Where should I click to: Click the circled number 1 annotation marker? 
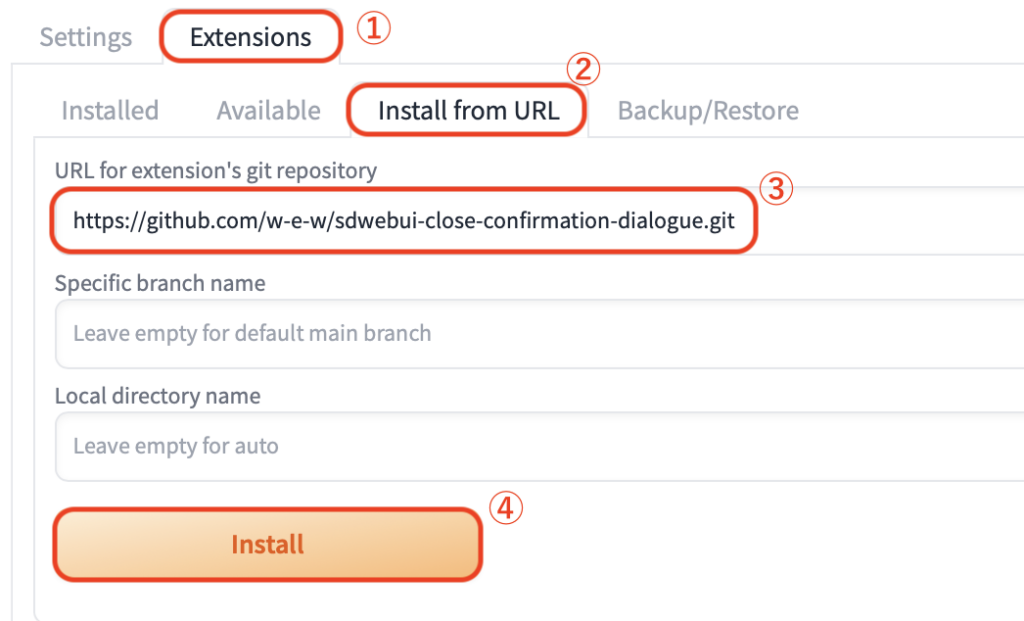pyautogui.click(x=374, y=29)
